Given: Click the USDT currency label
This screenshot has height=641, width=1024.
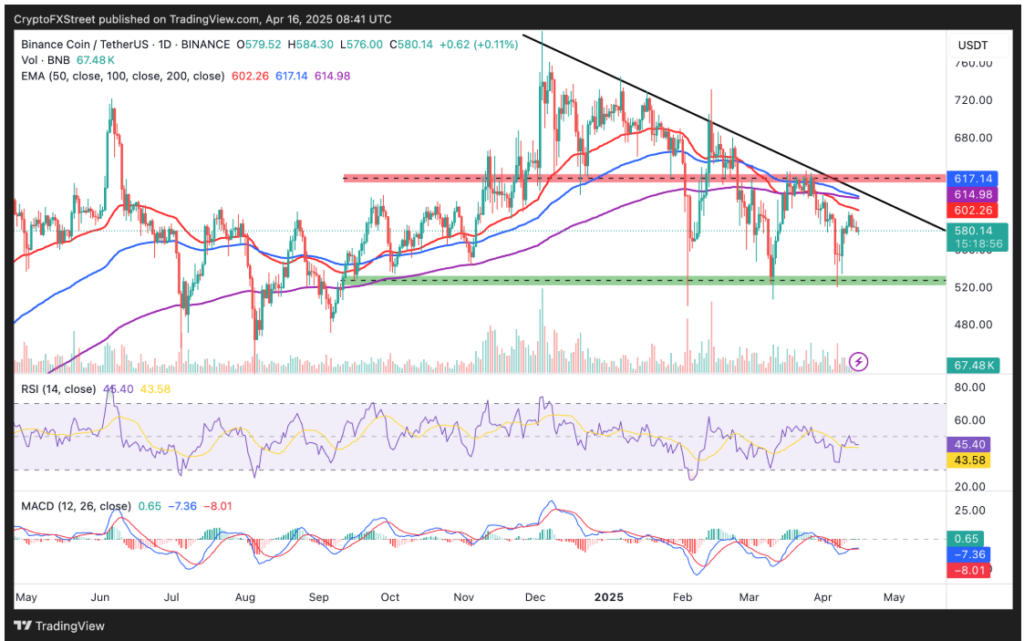Looking at the screenshot, I should click(x=972, y=45).
